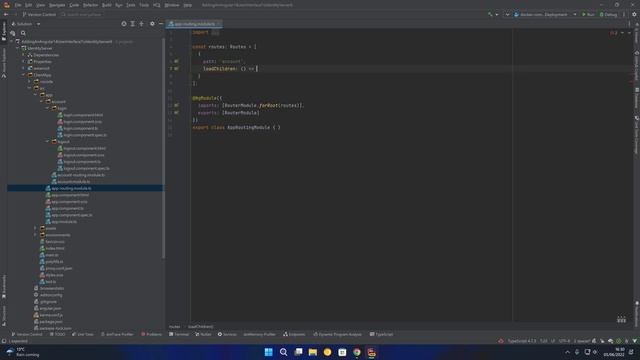Viewport: 640px width, 360px height.
Task: Select login.component.spec.ts in the tree
Action: tap(82, 135)
